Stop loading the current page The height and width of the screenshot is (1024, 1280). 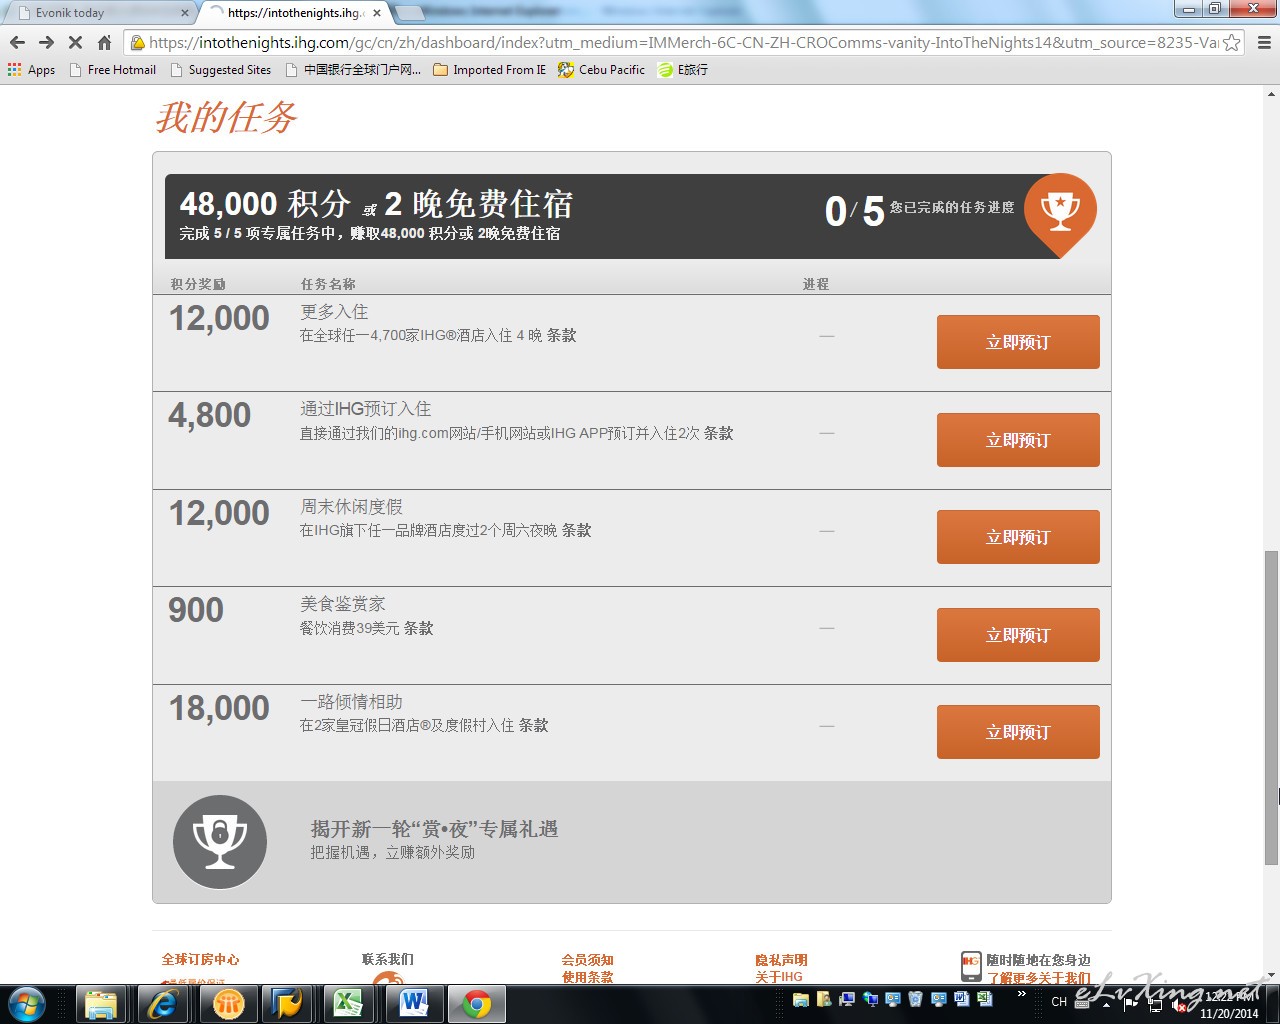(x=75, y=43)
